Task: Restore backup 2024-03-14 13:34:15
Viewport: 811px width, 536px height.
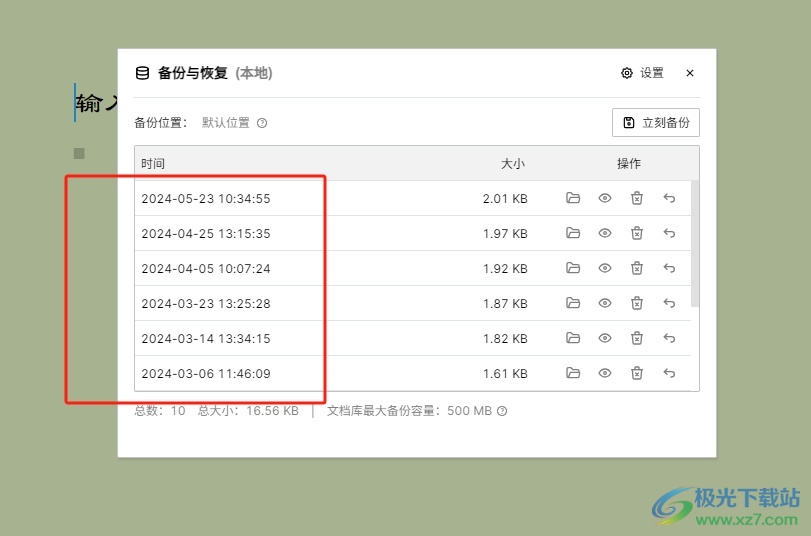Action: [669, 338]
